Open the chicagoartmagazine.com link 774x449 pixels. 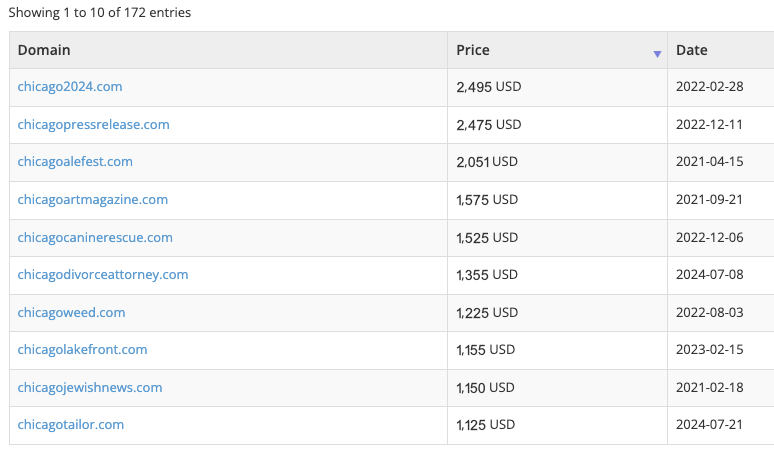92,200
